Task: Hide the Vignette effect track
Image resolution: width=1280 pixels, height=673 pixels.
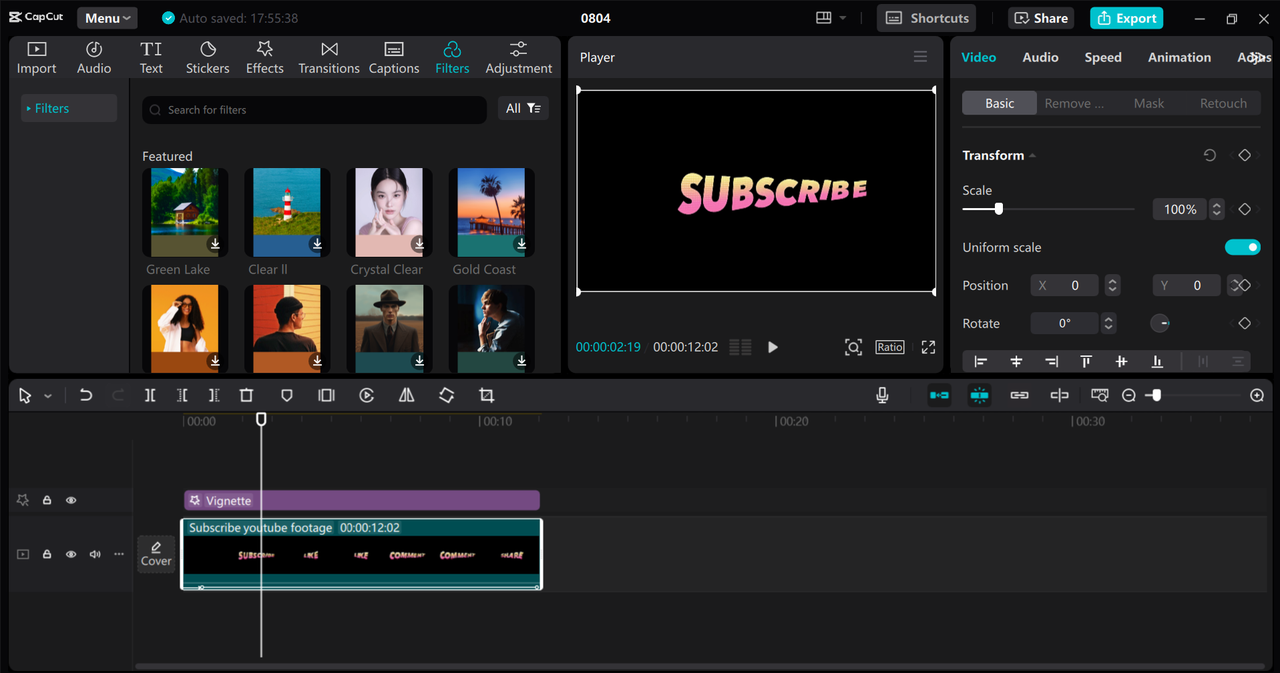Action: (x=71, y=500)
